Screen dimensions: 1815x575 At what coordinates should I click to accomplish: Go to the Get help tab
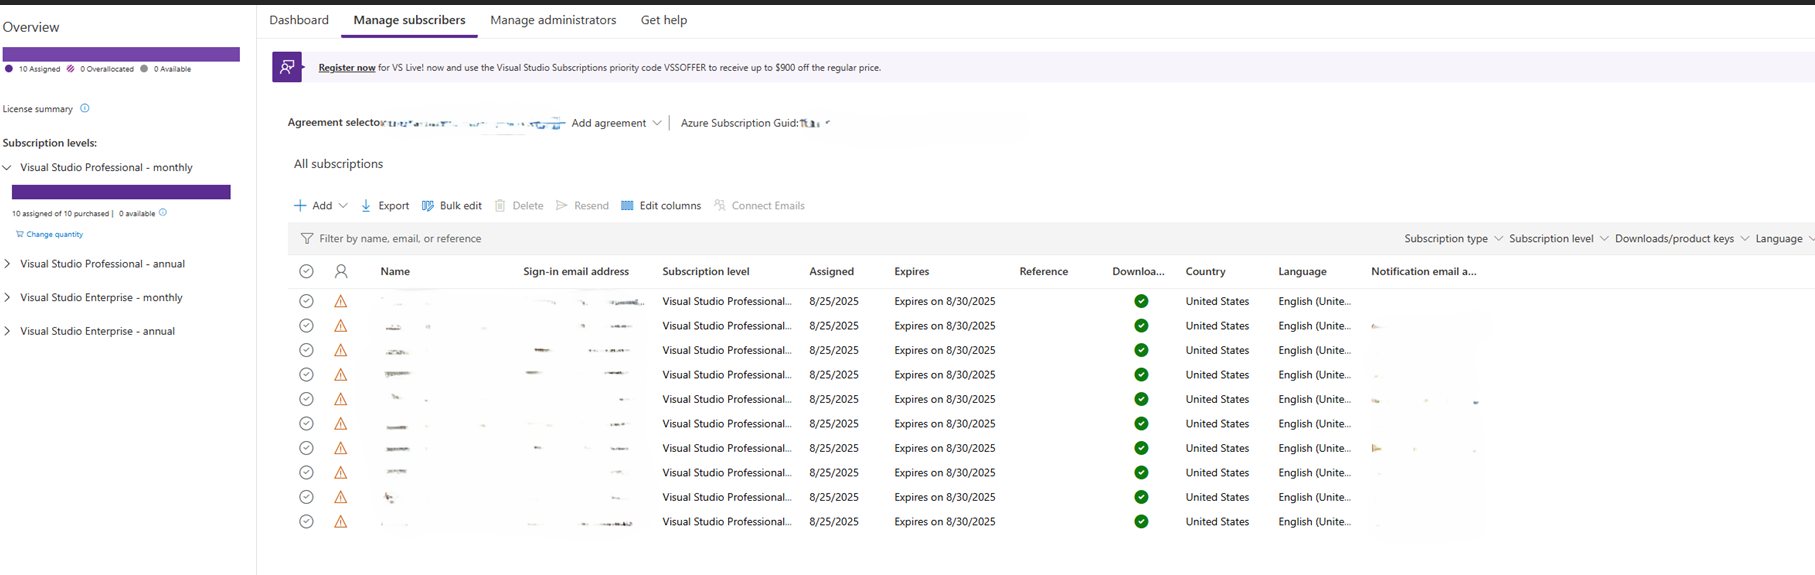coord(664,20)
